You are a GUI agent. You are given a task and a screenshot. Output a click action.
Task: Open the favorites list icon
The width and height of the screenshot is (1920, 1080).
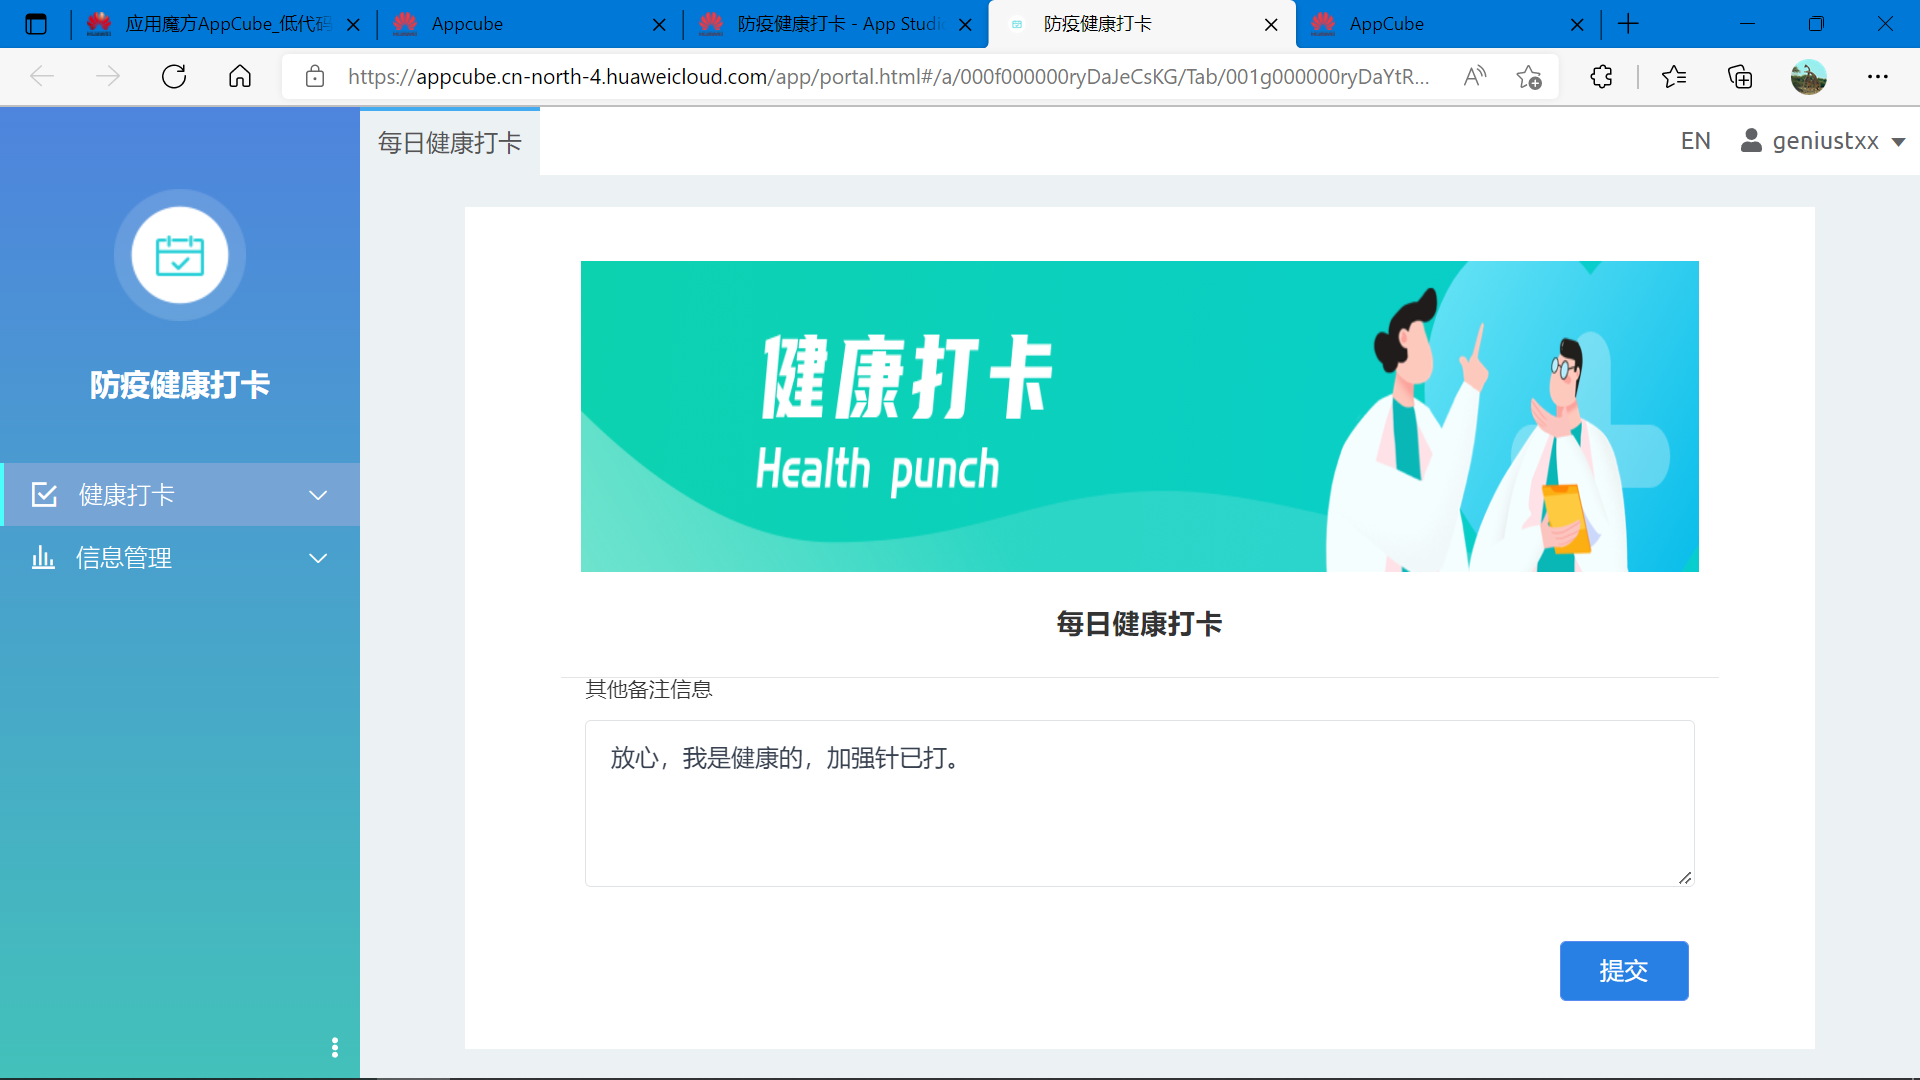[1674, 77]
